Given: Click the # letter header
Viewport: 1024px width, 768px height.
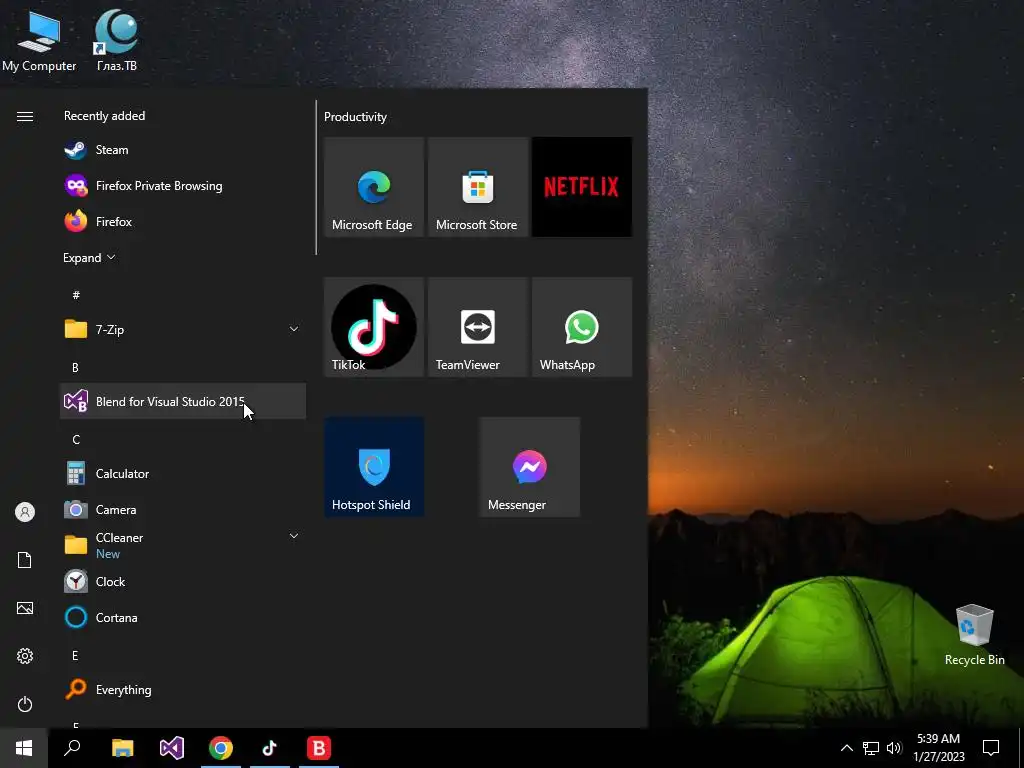Looking at the screenshot, I should (76, 295).
